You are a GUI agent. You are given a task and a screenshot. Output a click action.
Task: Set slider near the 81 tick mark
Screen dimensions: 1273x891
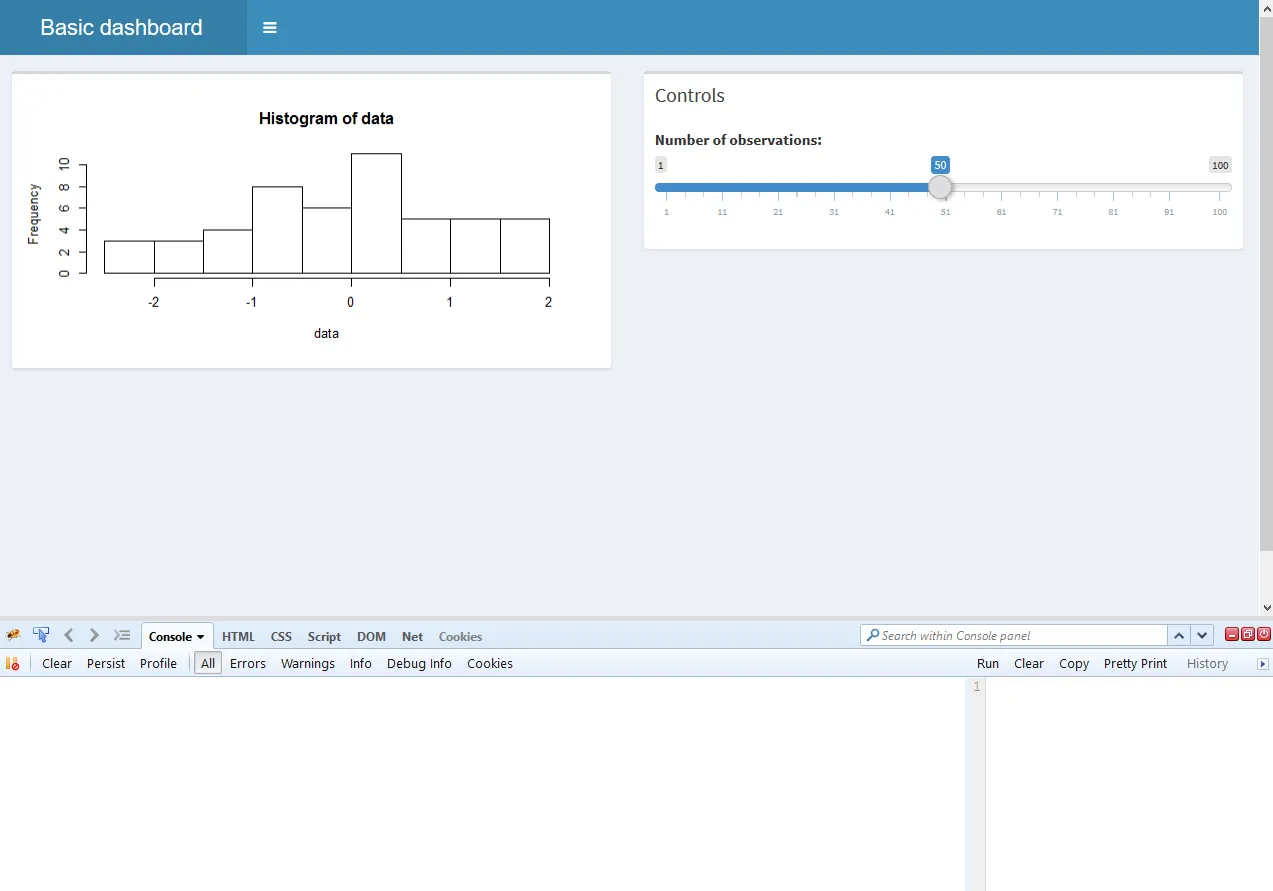pos(1113,187)
